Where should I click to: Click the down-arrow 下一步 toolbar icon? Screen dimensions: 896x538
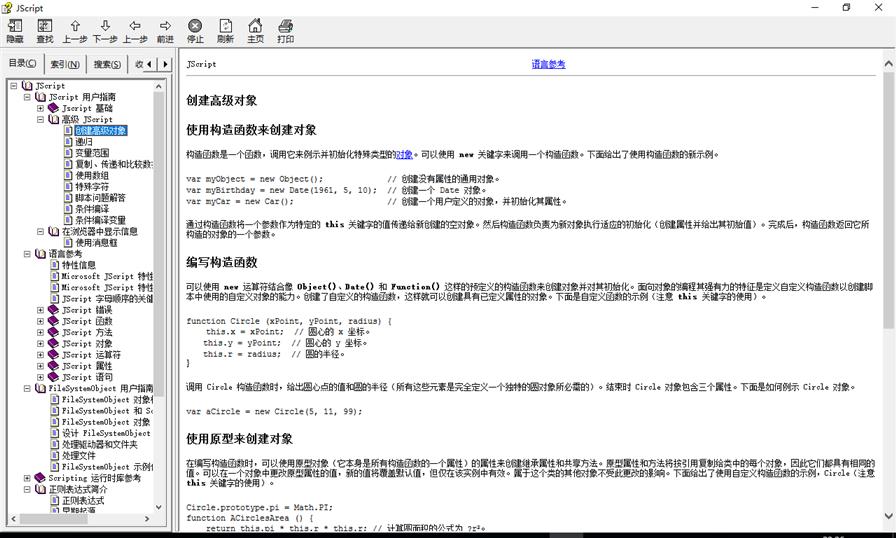point(105,26)
